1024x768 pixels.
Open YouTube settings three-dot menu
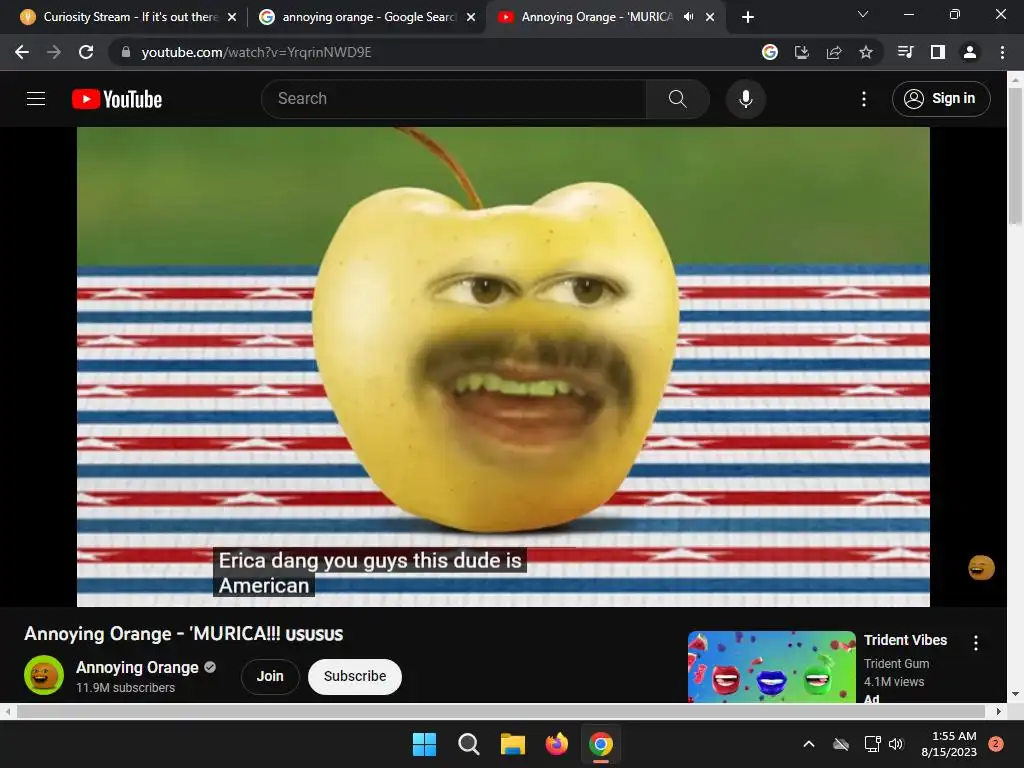[863, 99]
